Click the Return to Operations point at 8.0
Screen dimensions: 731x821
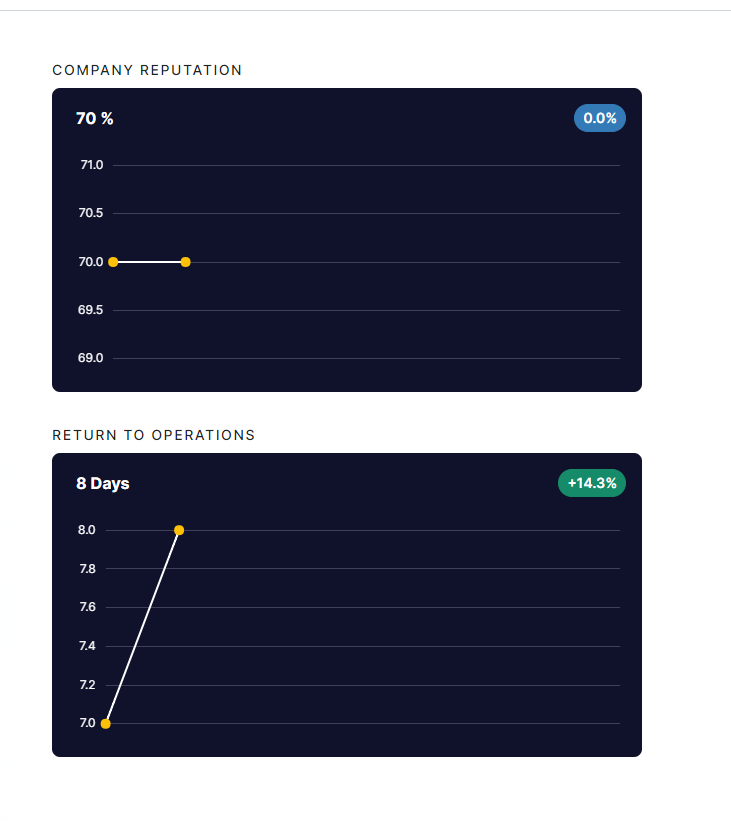point(179,530)
